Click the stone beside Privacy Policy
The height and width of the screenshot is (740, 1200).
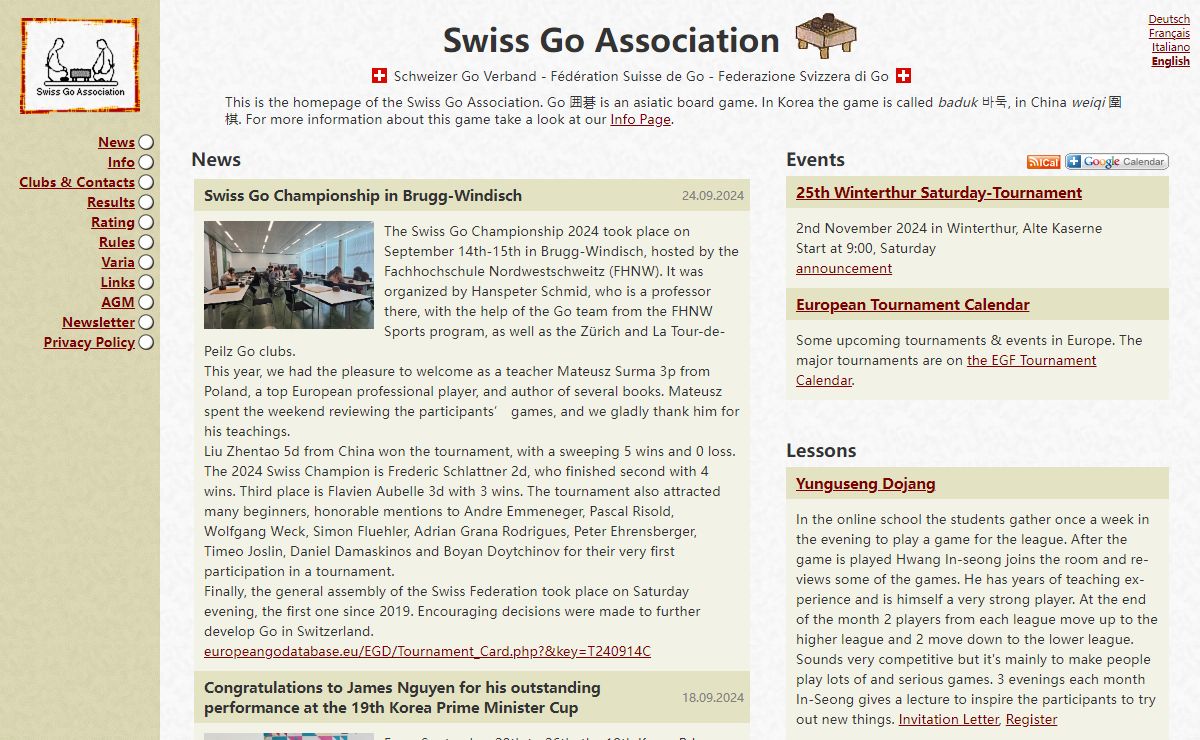(146, 343)
